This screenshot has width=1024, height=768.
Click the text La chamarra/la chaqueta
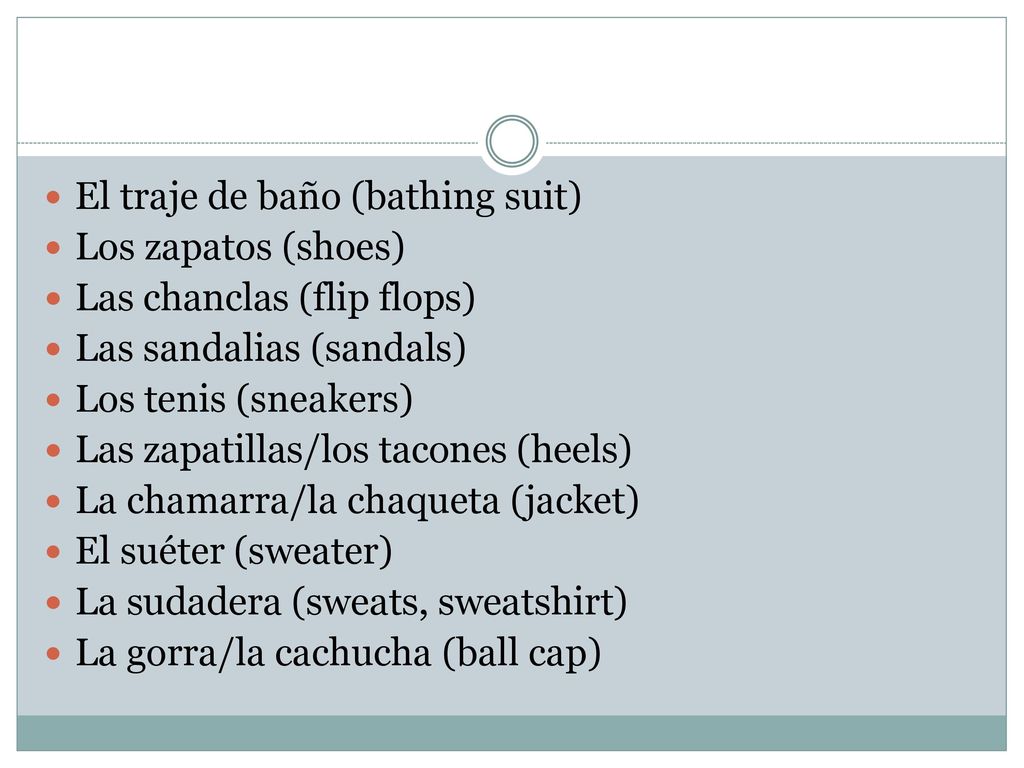click(x=287, y=502)
